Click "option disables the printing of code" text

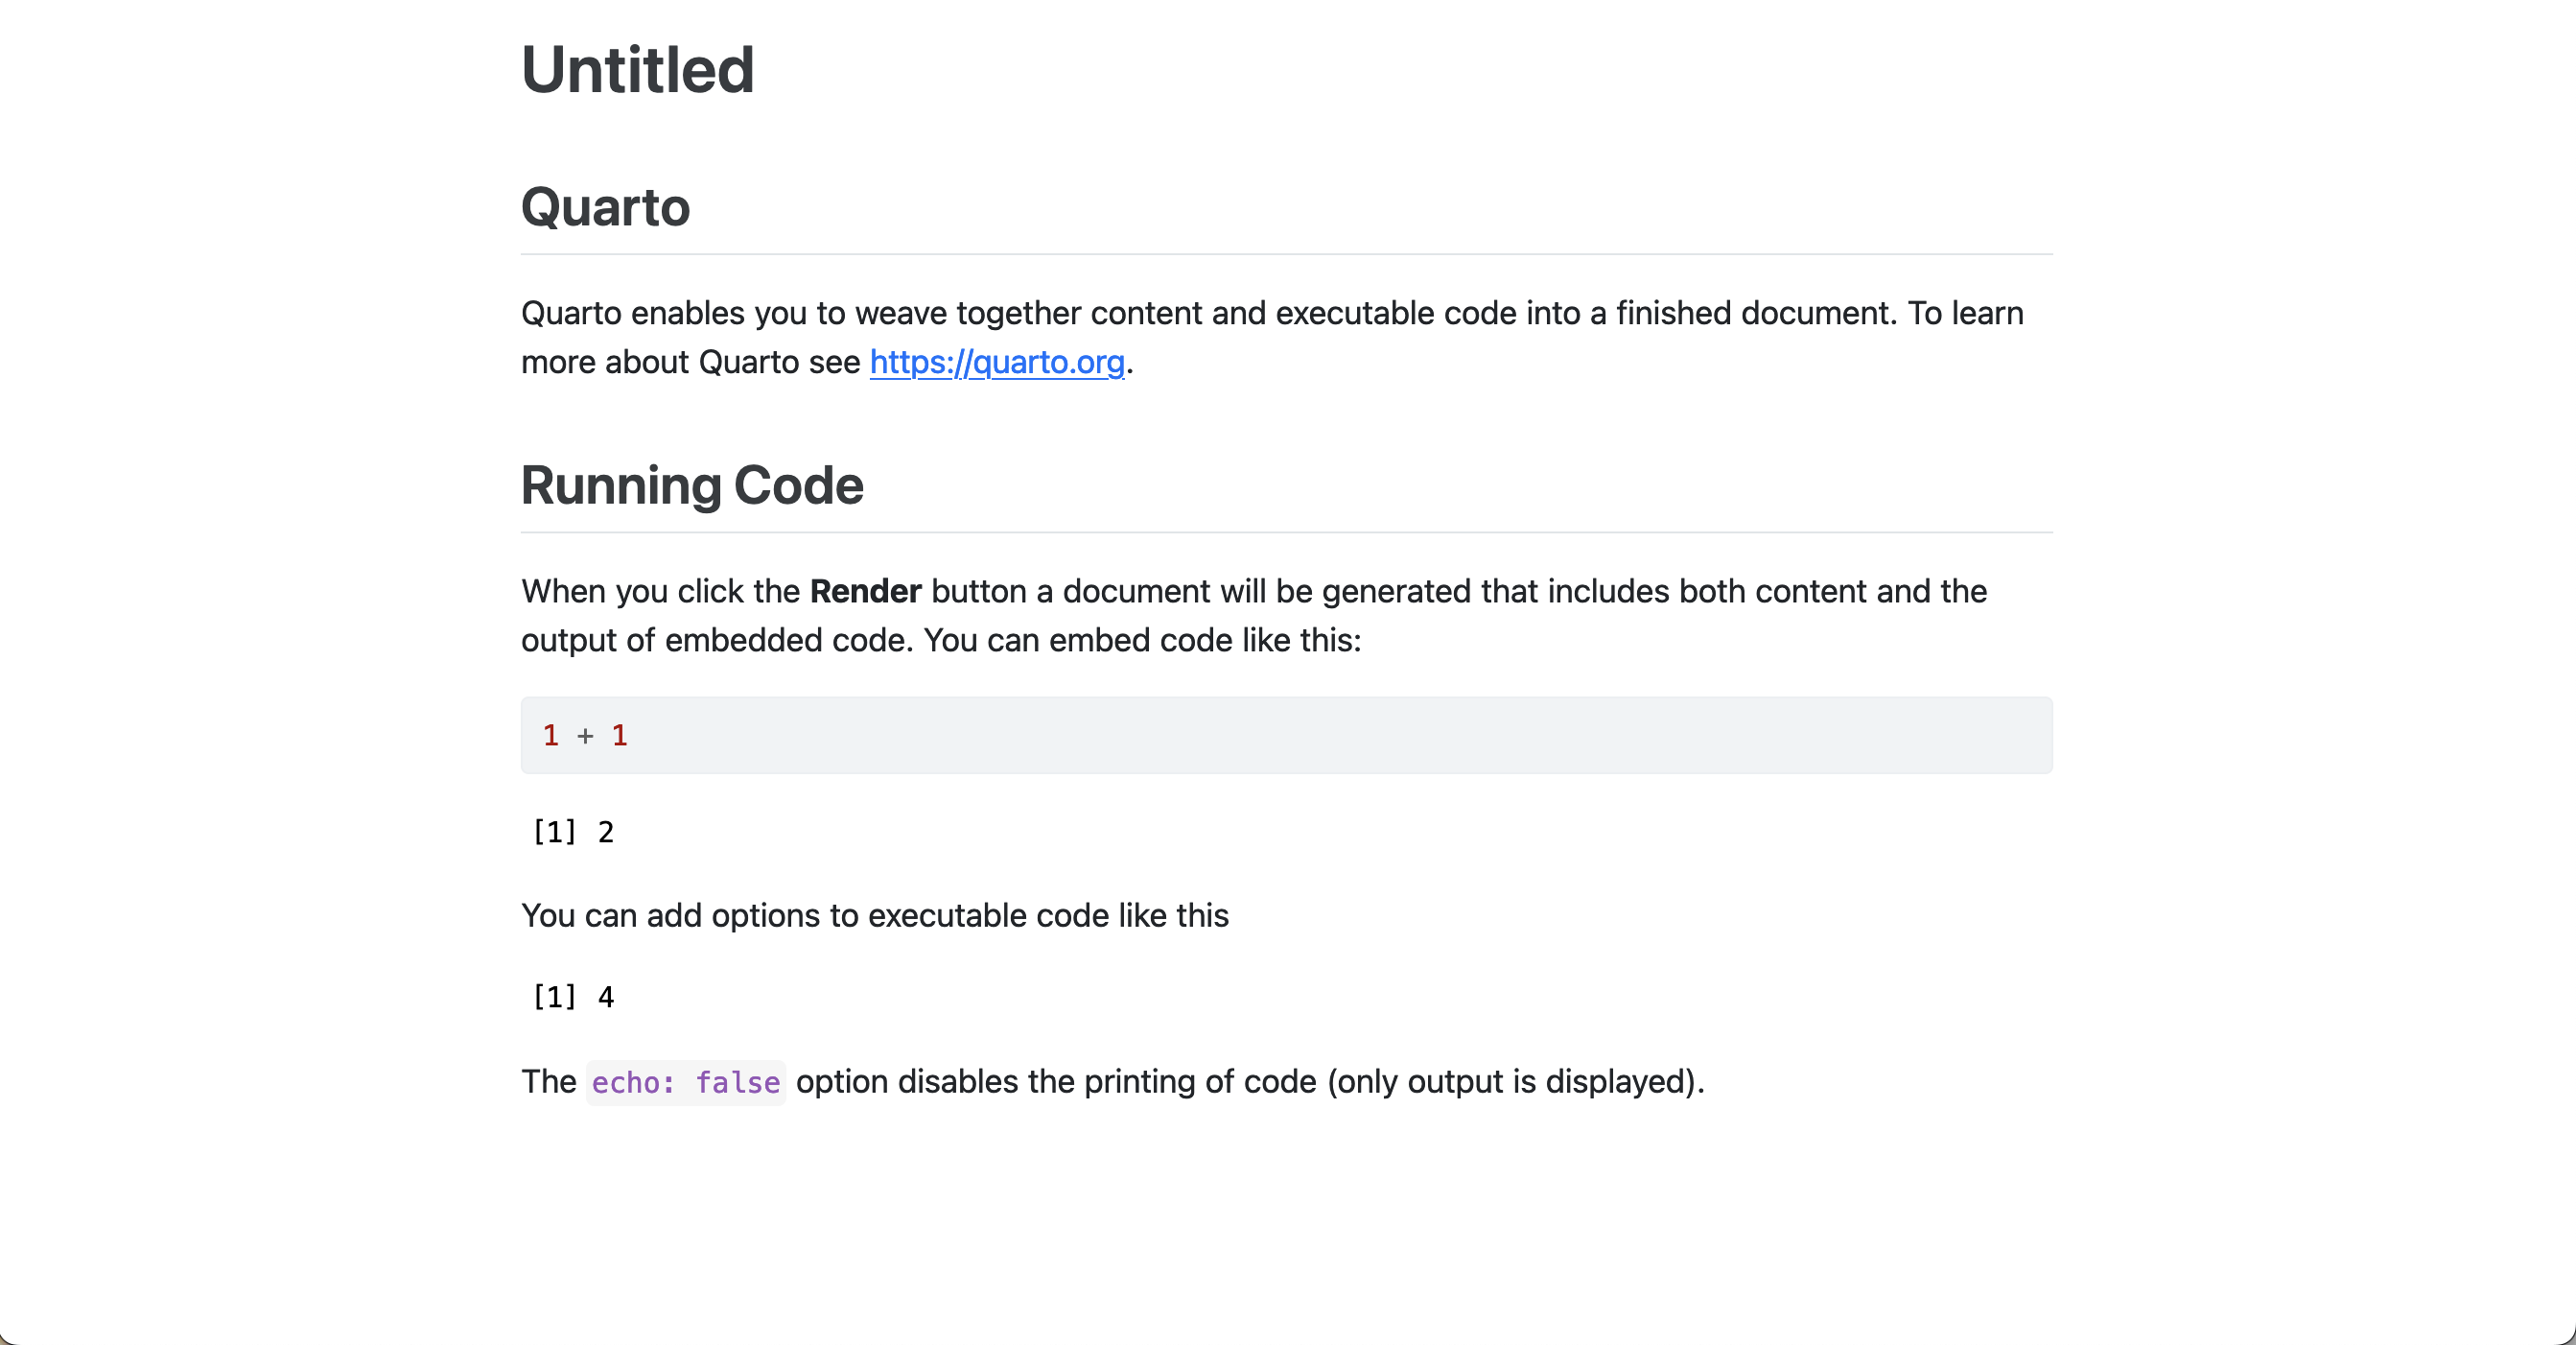point(1055,1082)
